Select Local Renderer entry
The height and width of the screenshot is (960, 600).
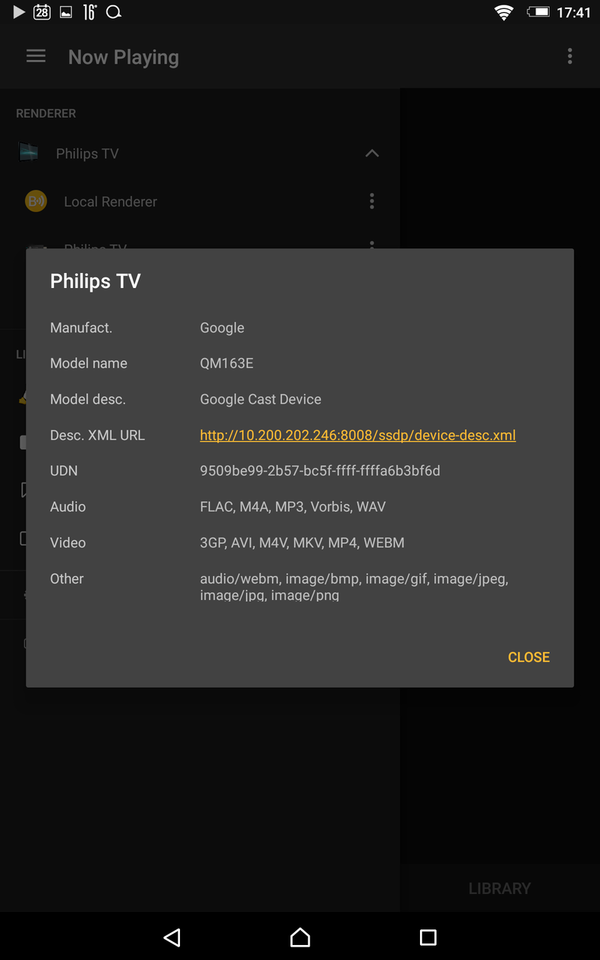tap(110, 201)
